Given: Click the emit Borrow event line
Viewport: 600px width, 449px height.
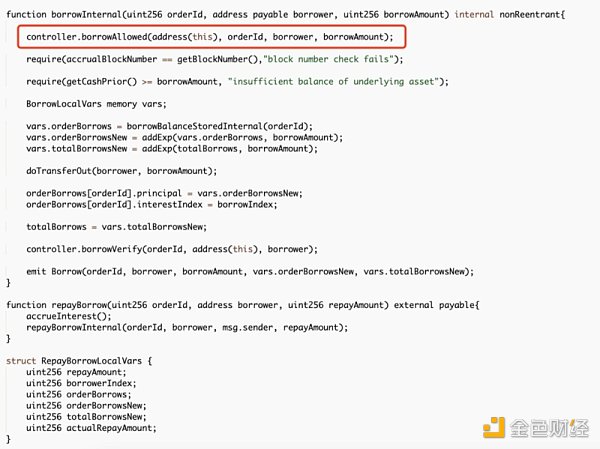Looking at the screenshot, I should [x=249, y=271].
